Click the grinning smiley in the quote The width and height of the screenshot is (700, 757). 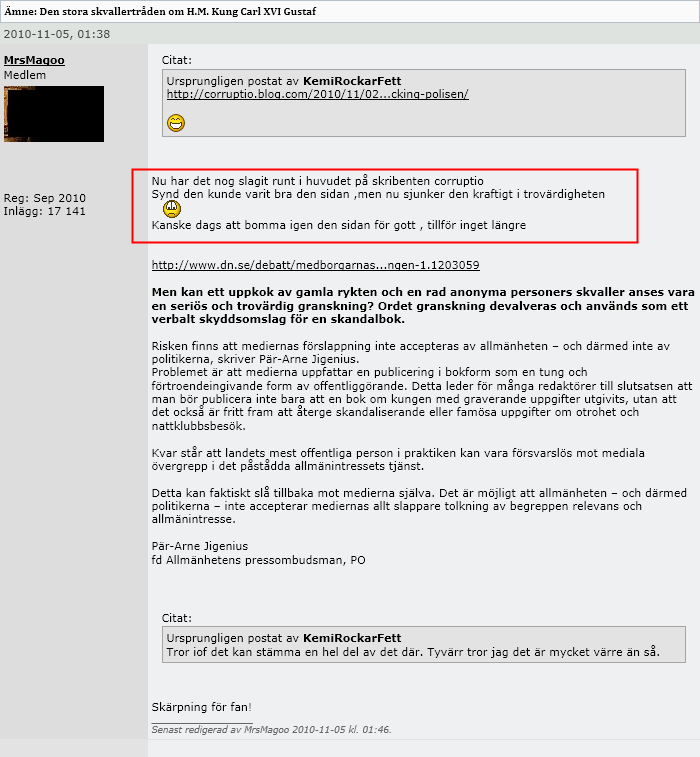pyautogui.click(x=176, y=123)
